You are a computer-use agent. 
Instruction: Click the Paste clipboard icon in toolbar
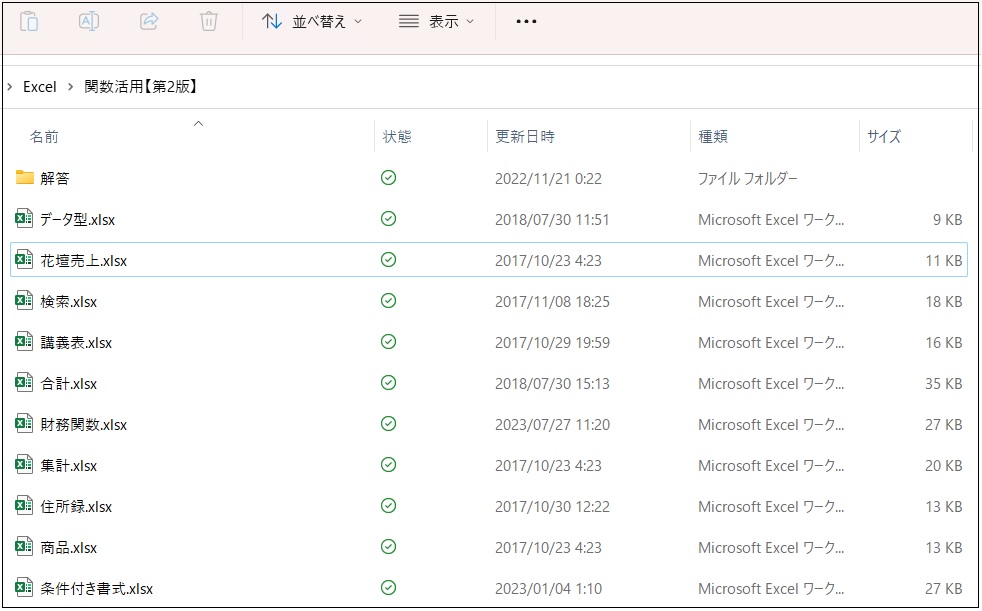[x=29, y=21]
